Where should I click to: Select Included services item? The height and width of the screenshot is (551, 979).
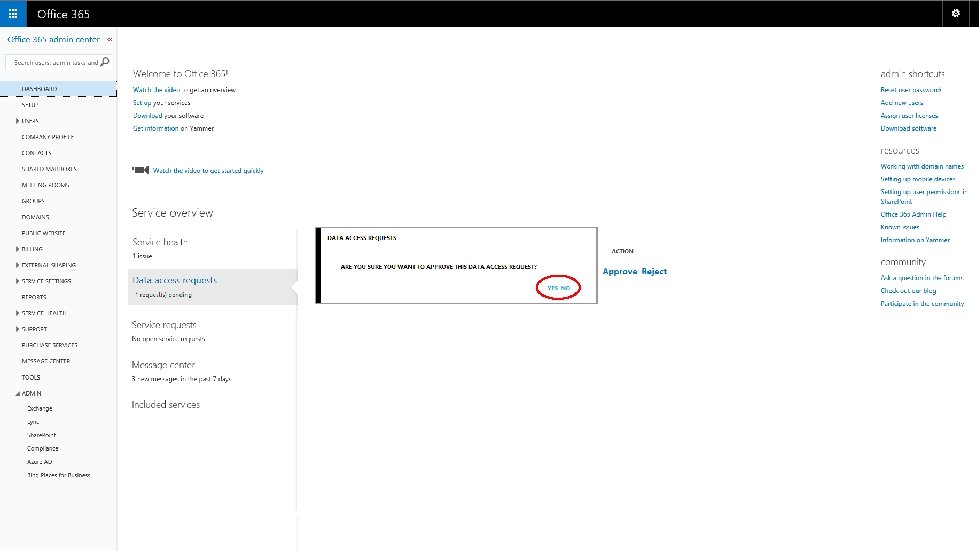pyautogui.click(x=166, y=404)
